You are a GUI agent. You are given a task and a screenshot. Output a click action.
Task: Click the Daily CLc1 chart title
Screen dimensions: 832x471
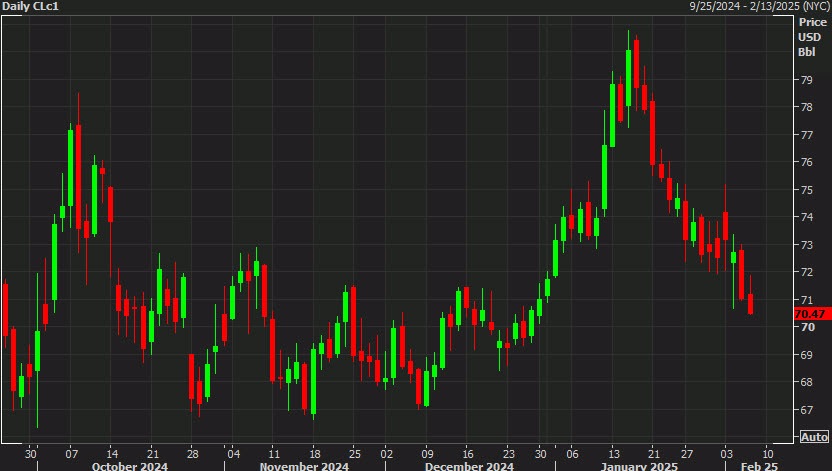(x=30, y=6)
